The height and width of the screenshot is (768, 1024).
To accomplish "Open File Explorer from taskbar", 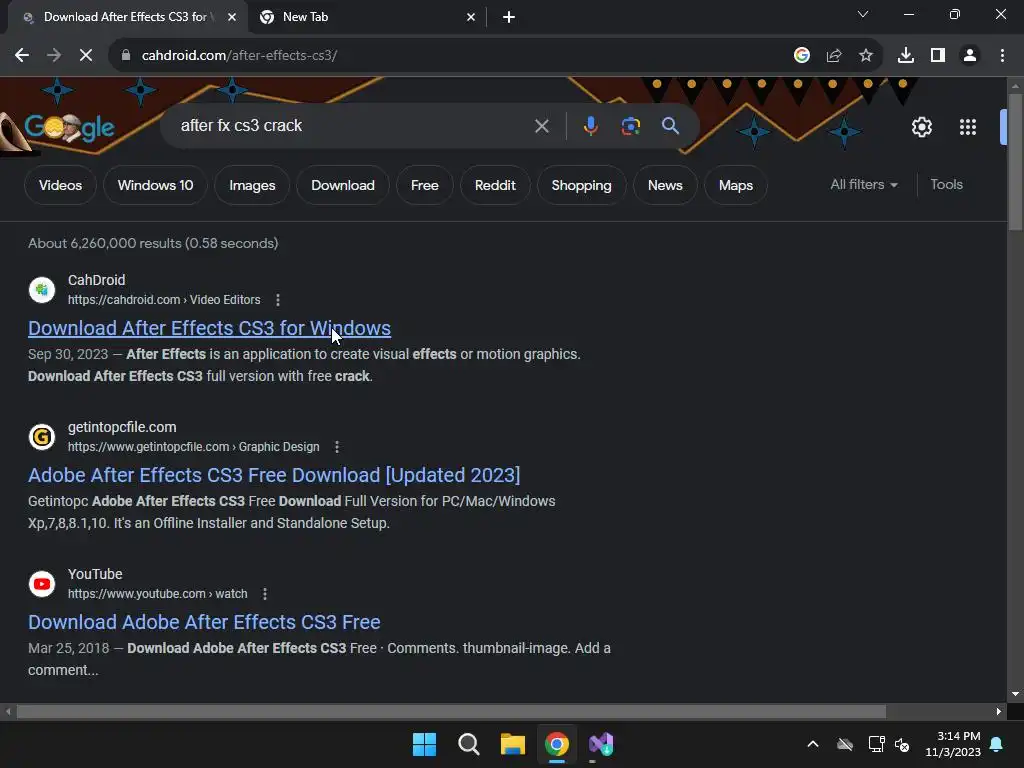I will [x=513, y=744].
